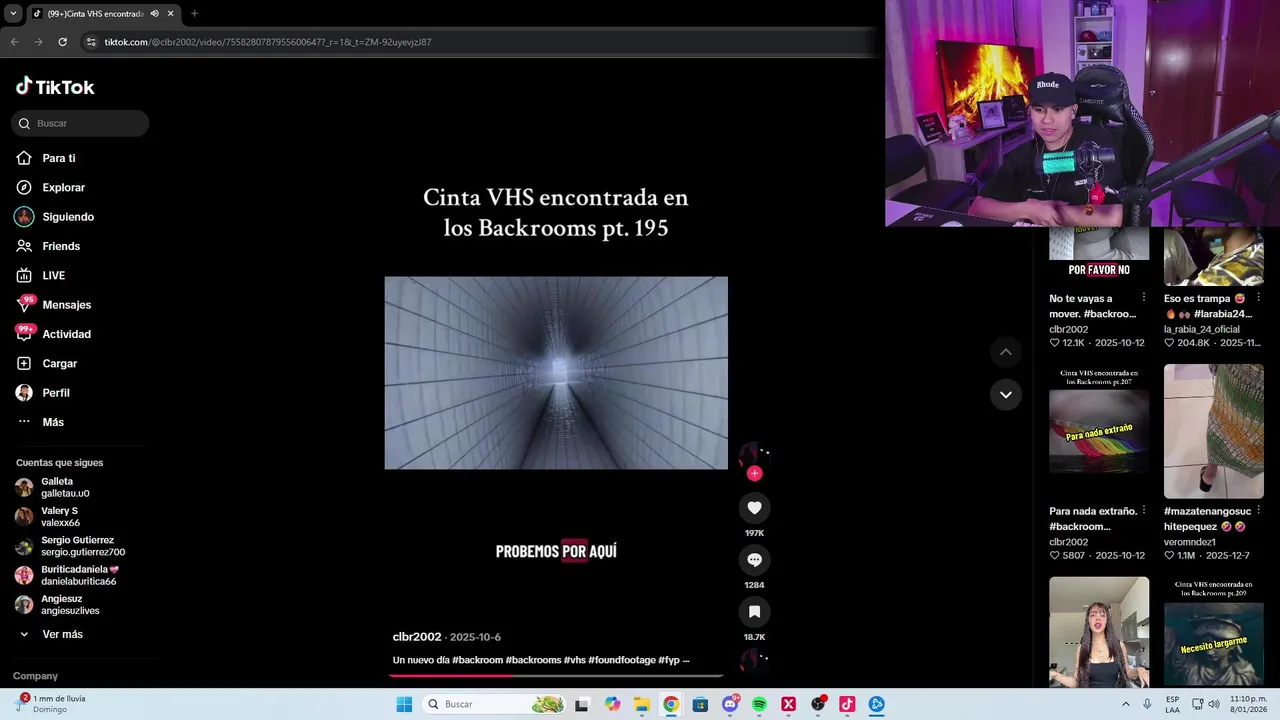Like the video with heart icon
1280x720 pixels.
754,508
